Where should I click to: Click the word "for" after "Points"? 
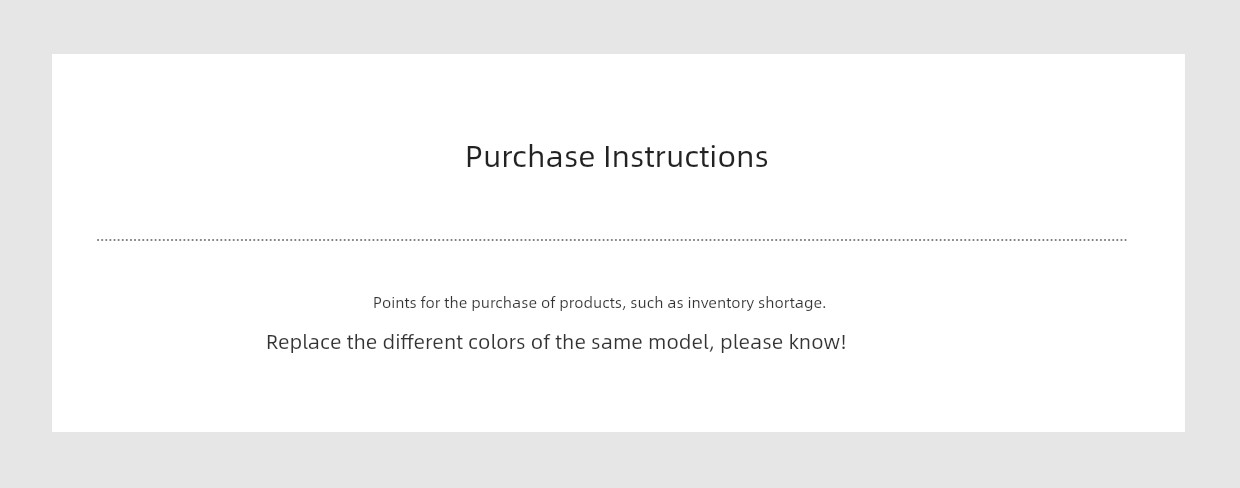(429, 303)
